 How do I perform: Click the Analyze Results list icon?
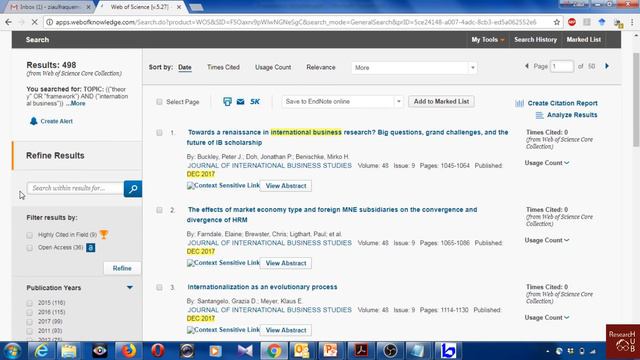click(x=539, y=115)
